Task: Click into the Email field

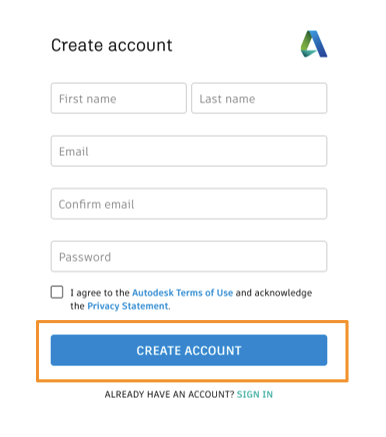Action: point(189,151)
